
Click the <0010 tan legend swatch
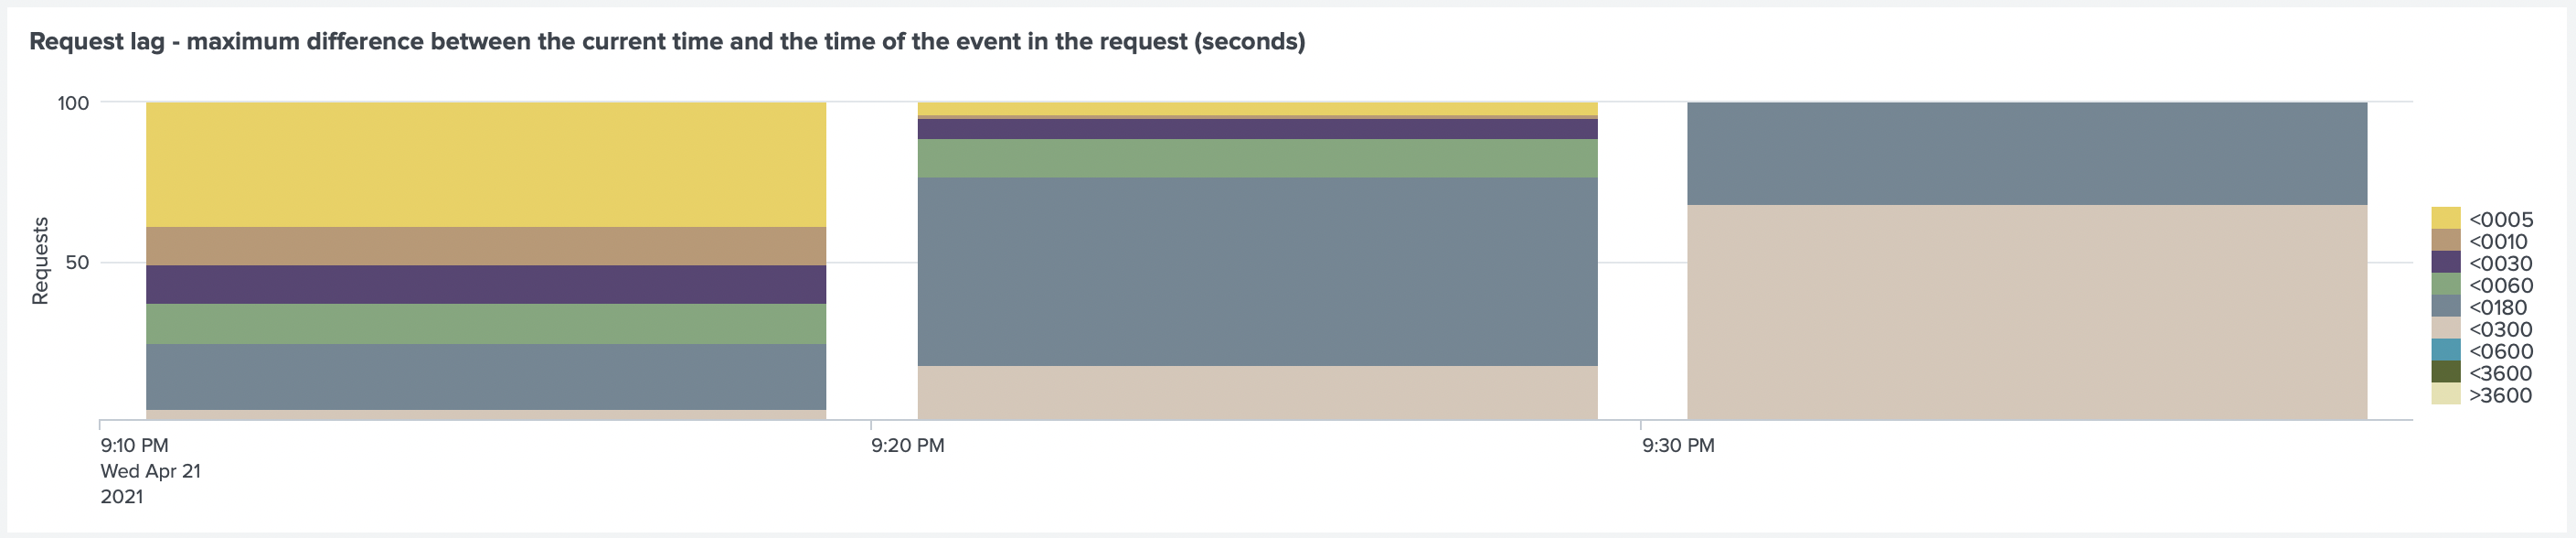click(2445, 240)
